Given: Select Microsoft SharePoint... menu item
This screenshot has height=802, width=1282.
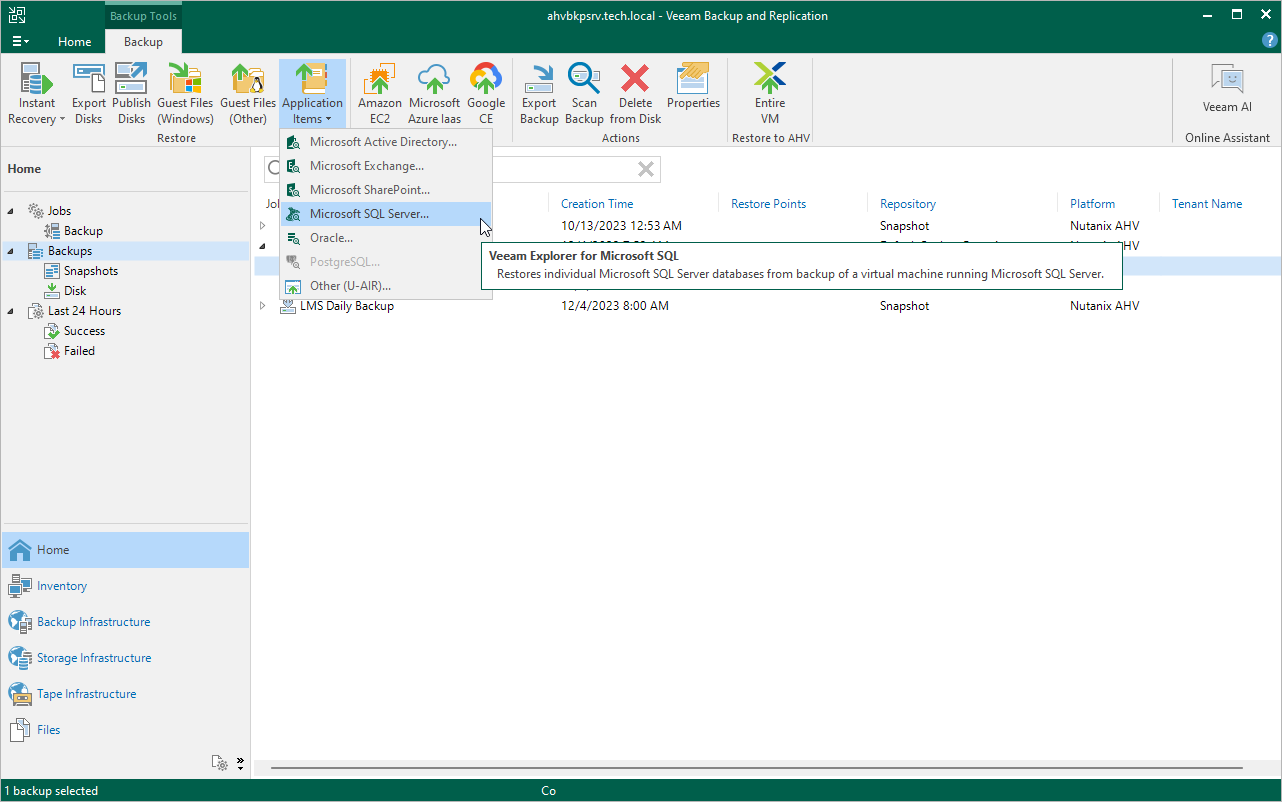Looking at the screenshot, I should tap(386, 190).
